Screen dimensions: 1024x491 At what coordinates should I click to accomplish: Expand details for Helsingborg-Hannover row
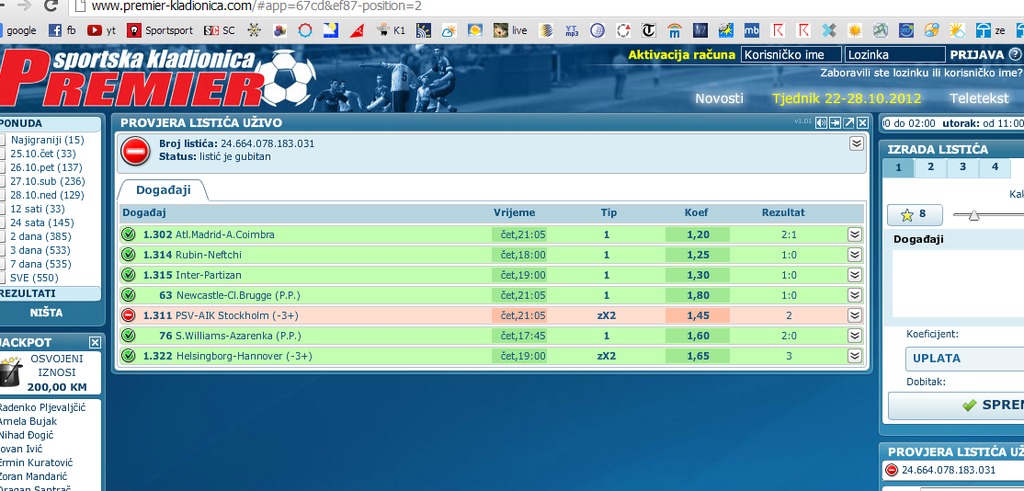854,356
